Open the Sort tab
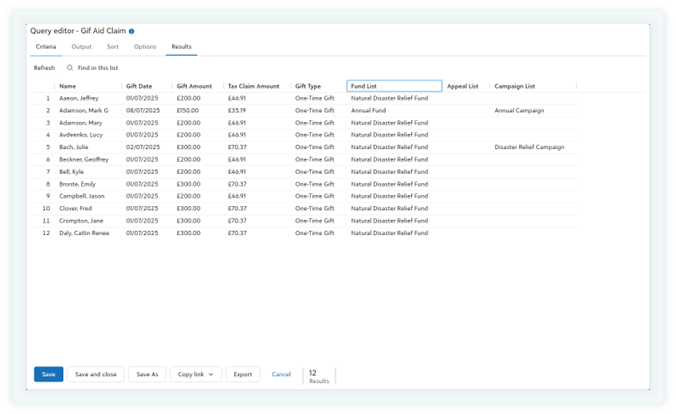The height and width of the screenshot is (414, 676). click(x=113, y=47)
